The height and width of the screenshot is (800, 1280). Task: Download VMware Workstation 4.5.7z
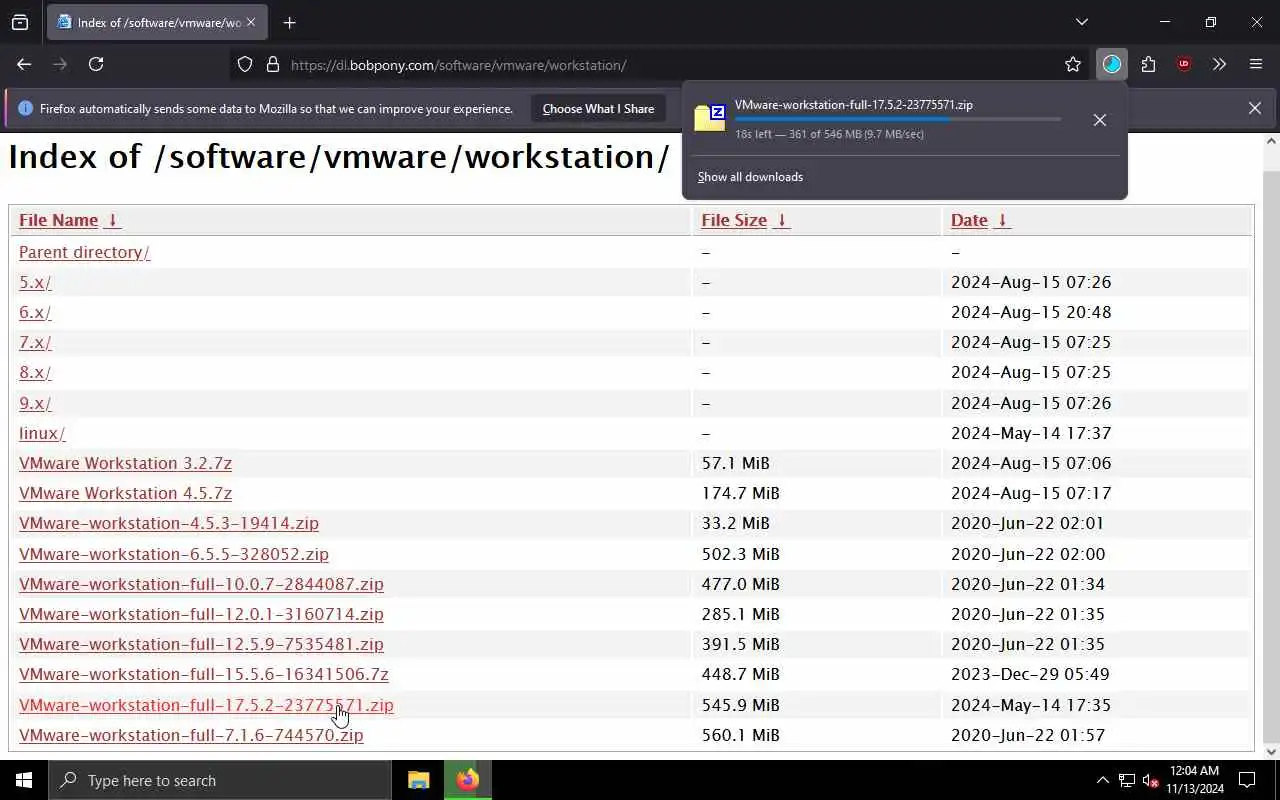[125, 493]
